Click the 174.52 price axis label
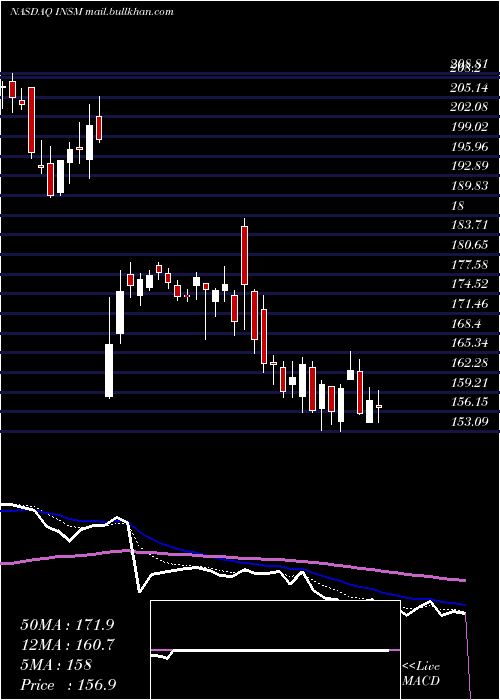Screen dimensions: 500x700 pos(469,284)
